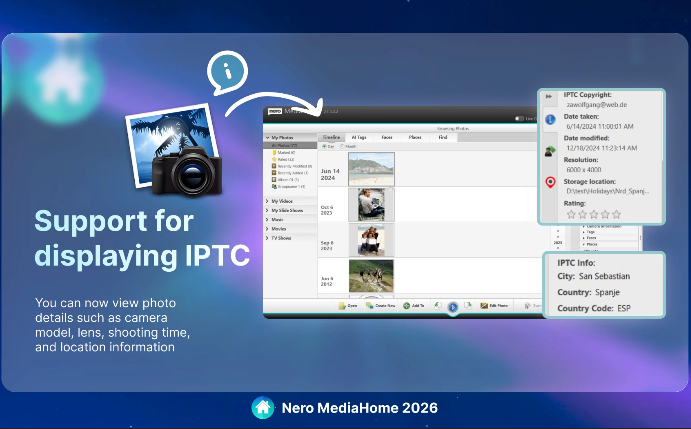Switch to the Places tab
The width and height of the screenshot is (691, 429).
(x=414, y=137)
